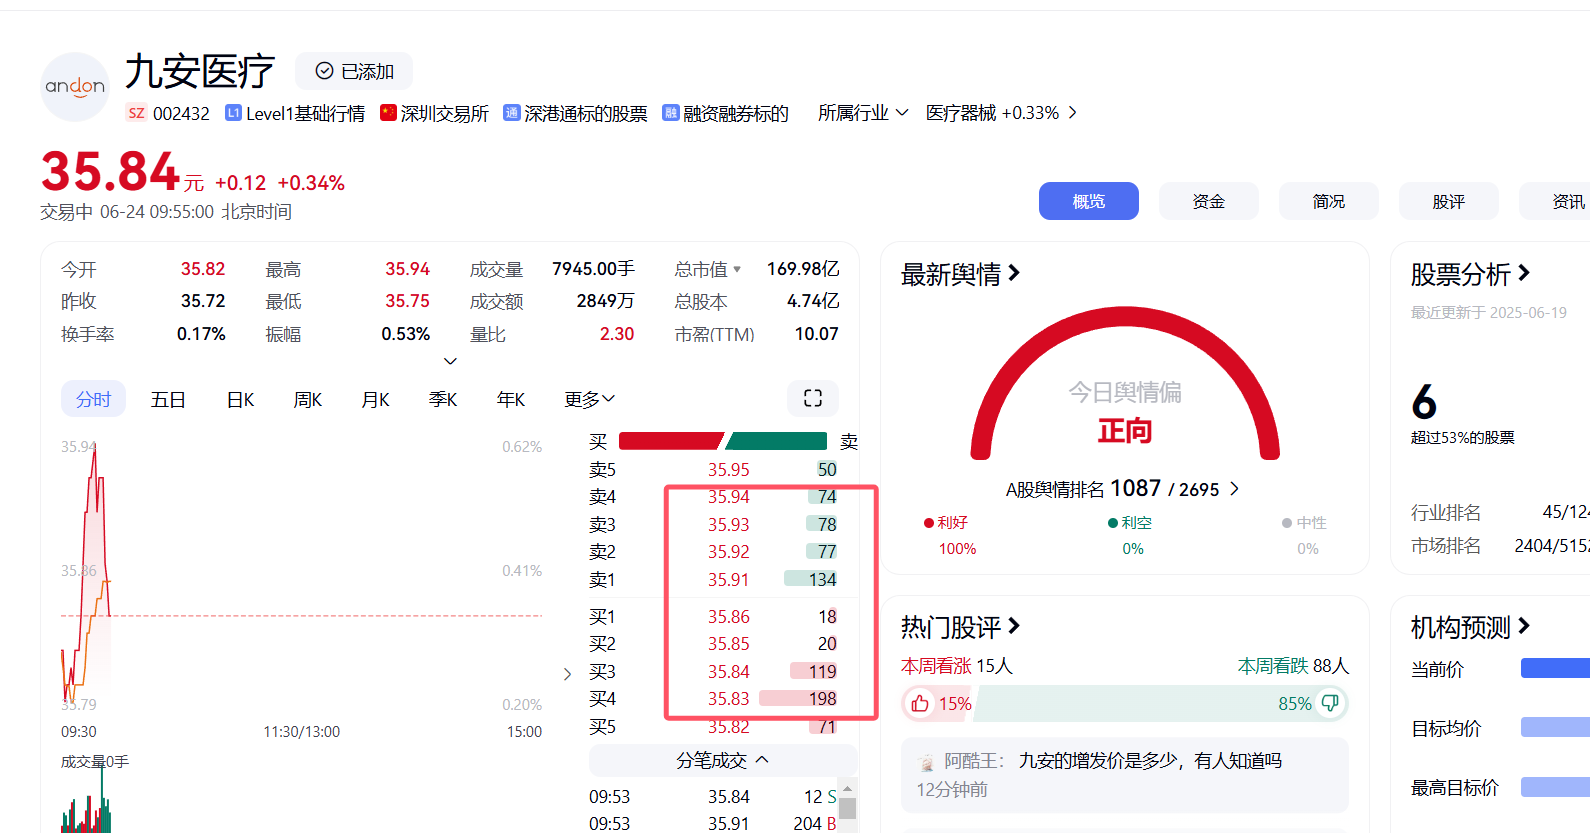Collapse the 分笔成交 section
This screenshot has width=1590, height=833.
point(723,760)
